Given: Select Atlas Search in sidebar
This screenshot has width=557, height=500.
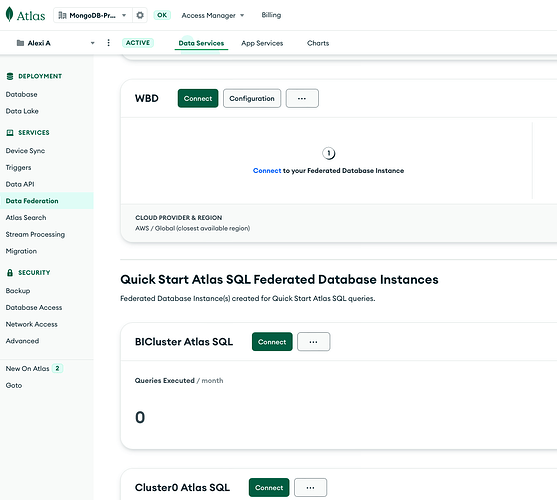Looking at the screenshot, I should click(26, 217).
